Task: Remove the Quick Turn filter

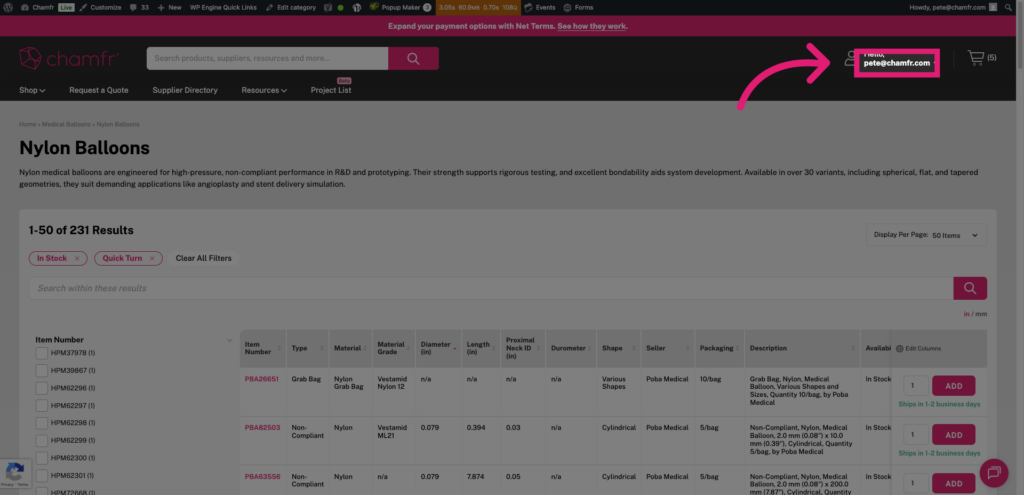Action: coord(152,259)
